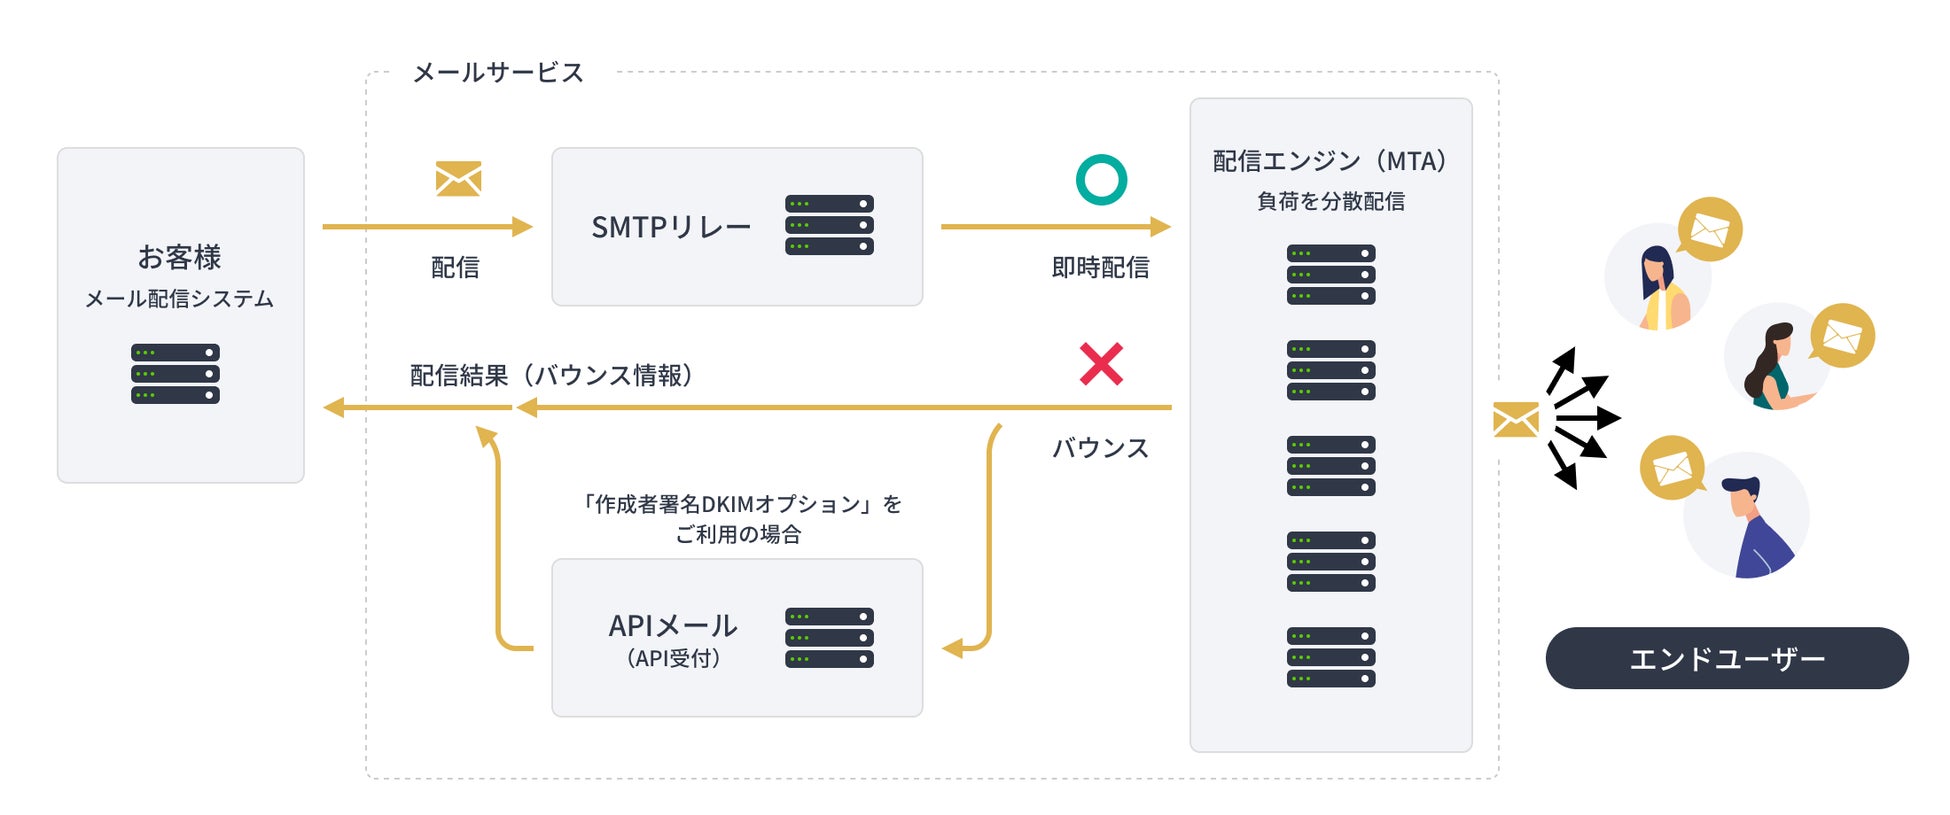Click the envelope icon beside the black fan-out arrows
Screen dimensions: 1950x815
1515,420
